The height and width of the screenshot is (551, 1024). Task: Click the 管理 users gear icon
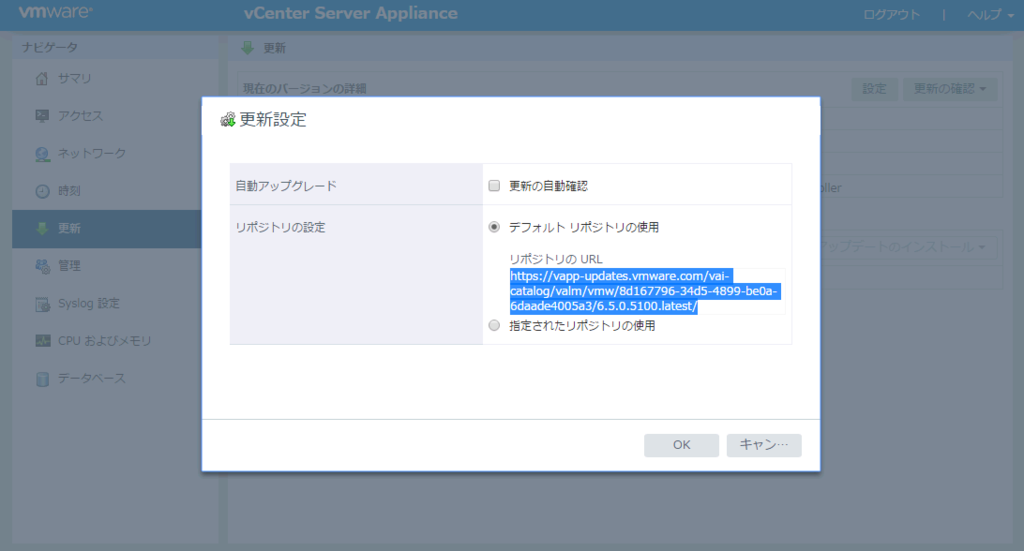coord(42,266)
